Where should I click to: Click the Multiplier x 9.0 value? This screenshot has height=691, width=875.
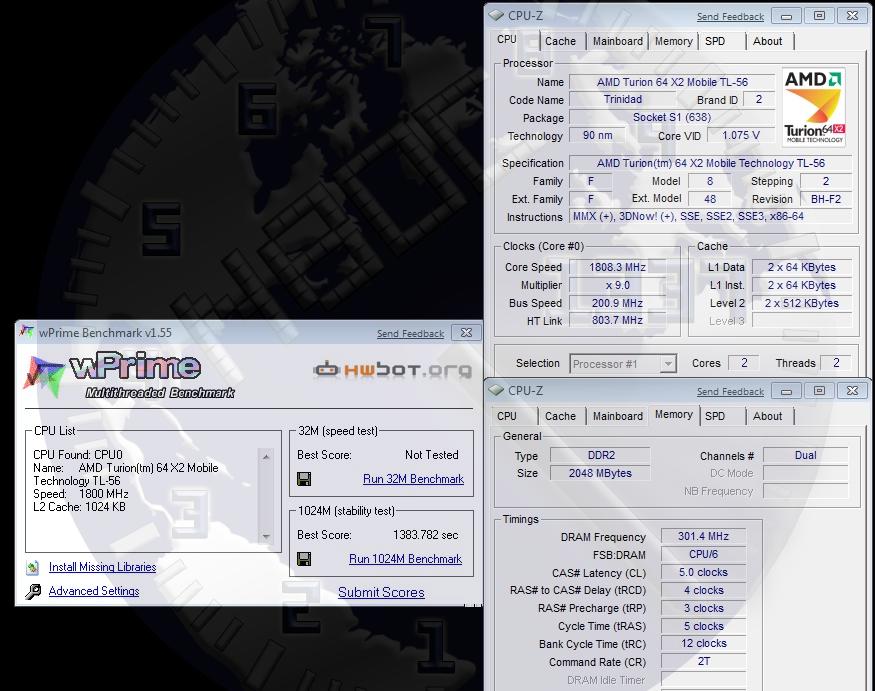click(x=617, y=285)
